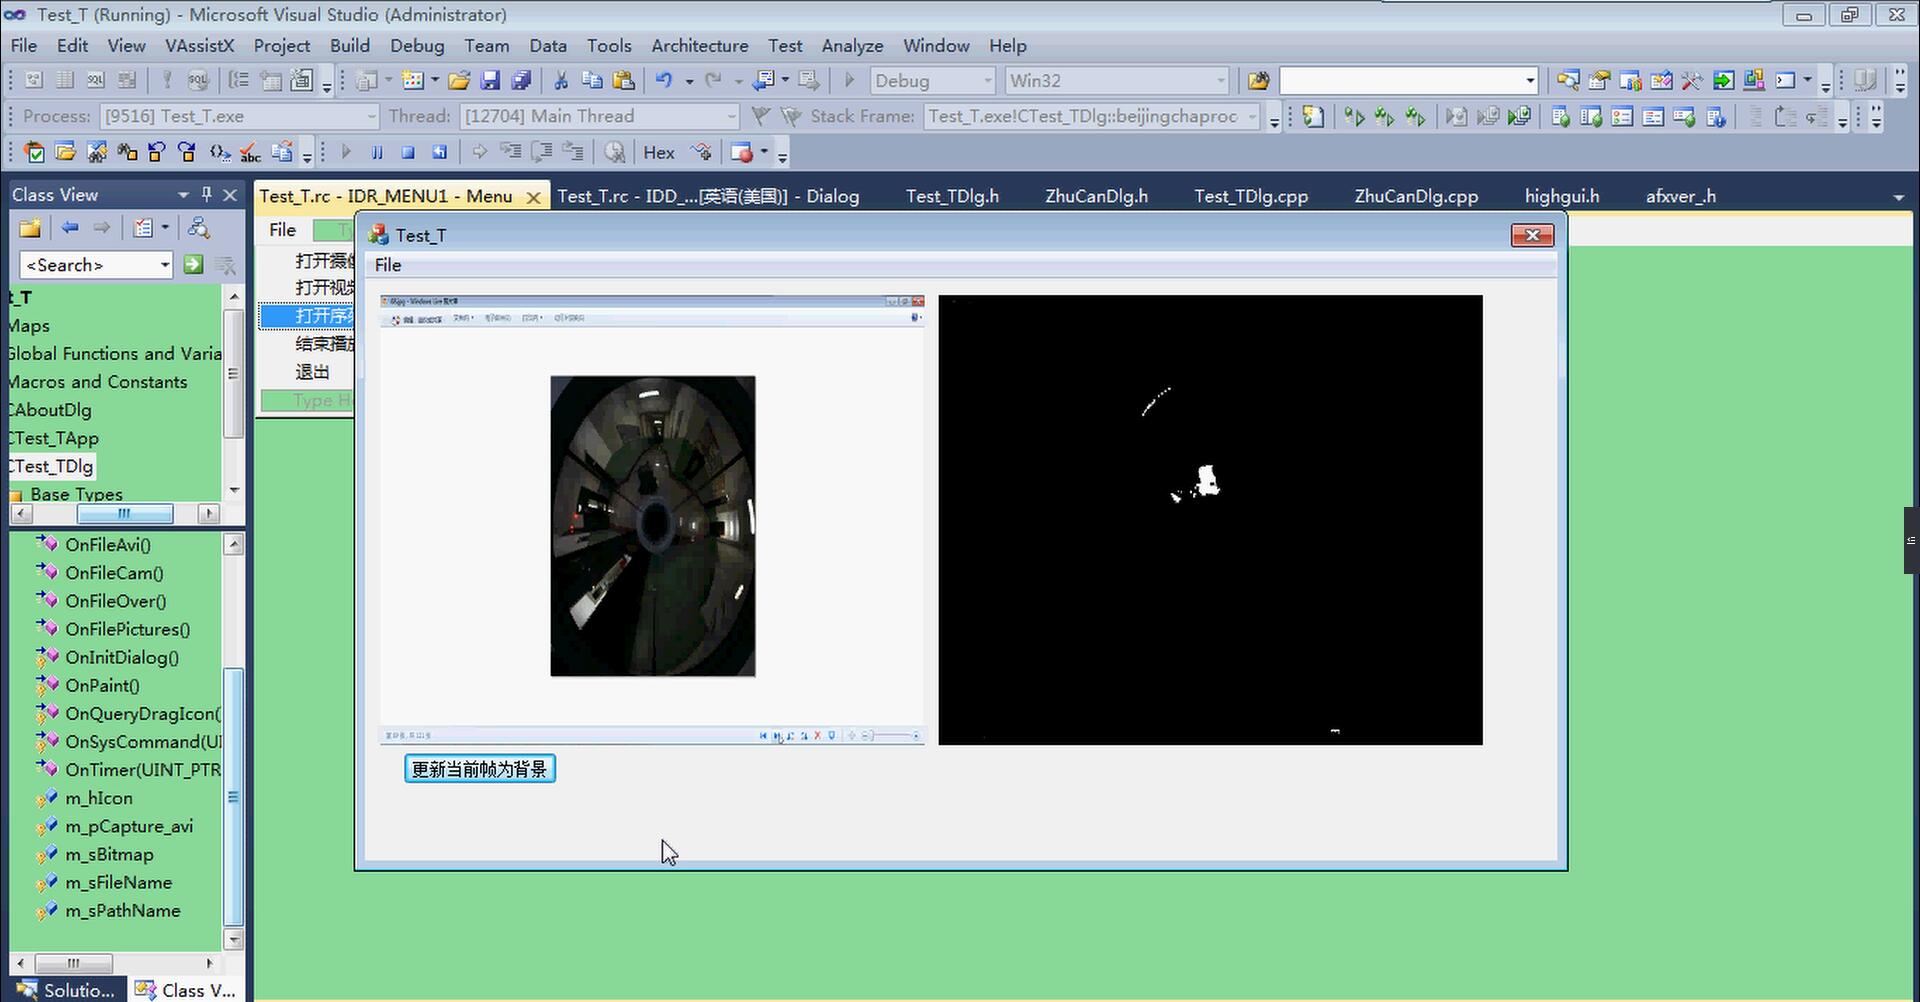Click Class View upper pane horizontal scrollbar thumb

click(124, 514)
